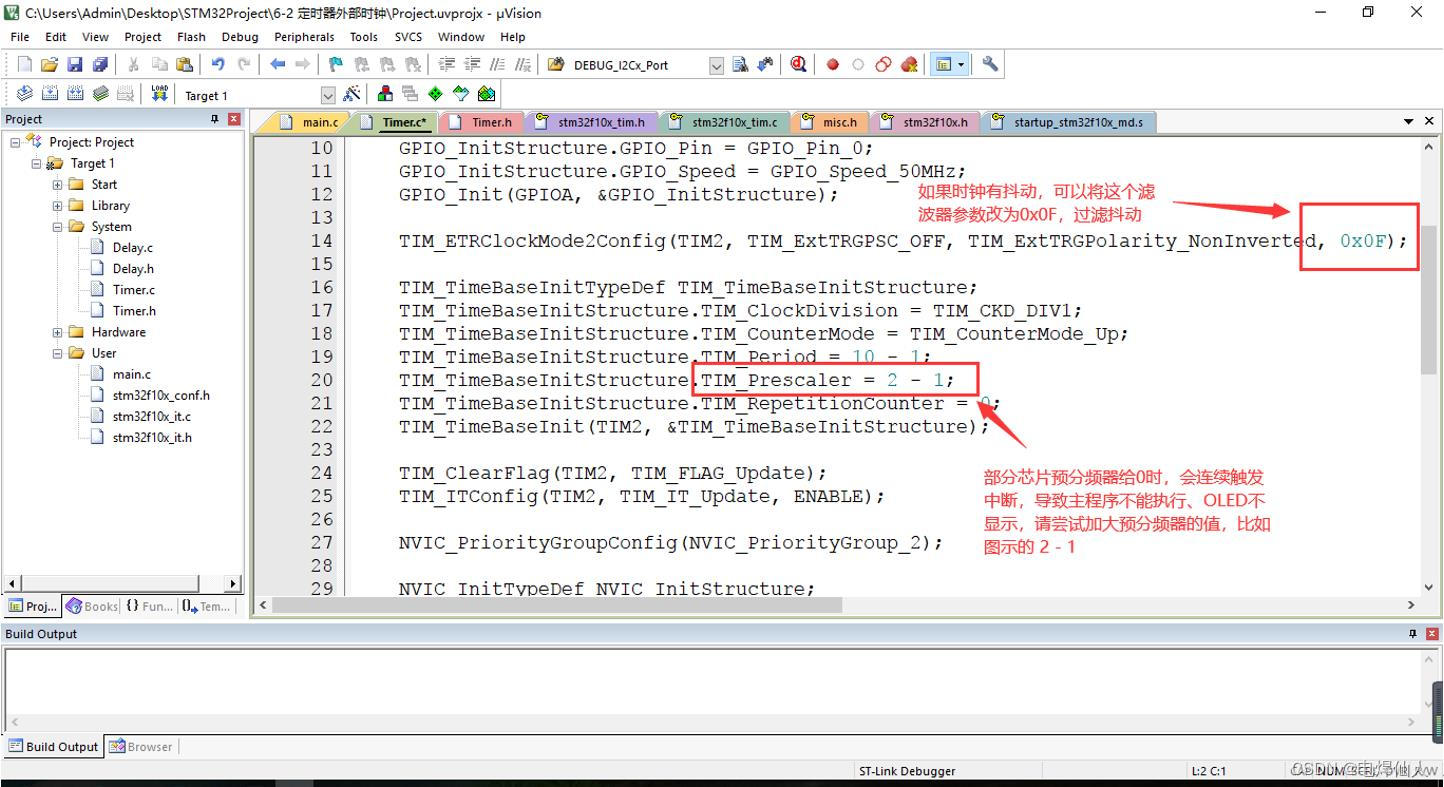
Task: Open the Debug menu
Action: (x=240, y=37)
